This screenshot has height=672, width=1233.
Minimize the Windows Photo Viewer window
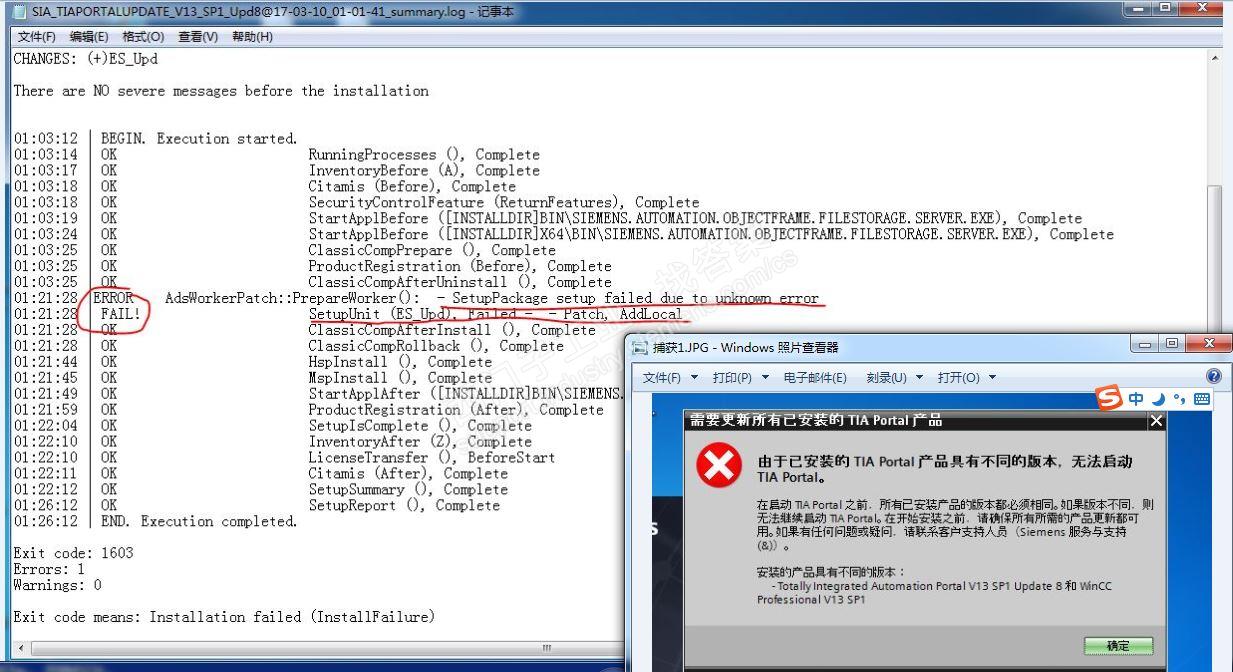point(1145,343)
